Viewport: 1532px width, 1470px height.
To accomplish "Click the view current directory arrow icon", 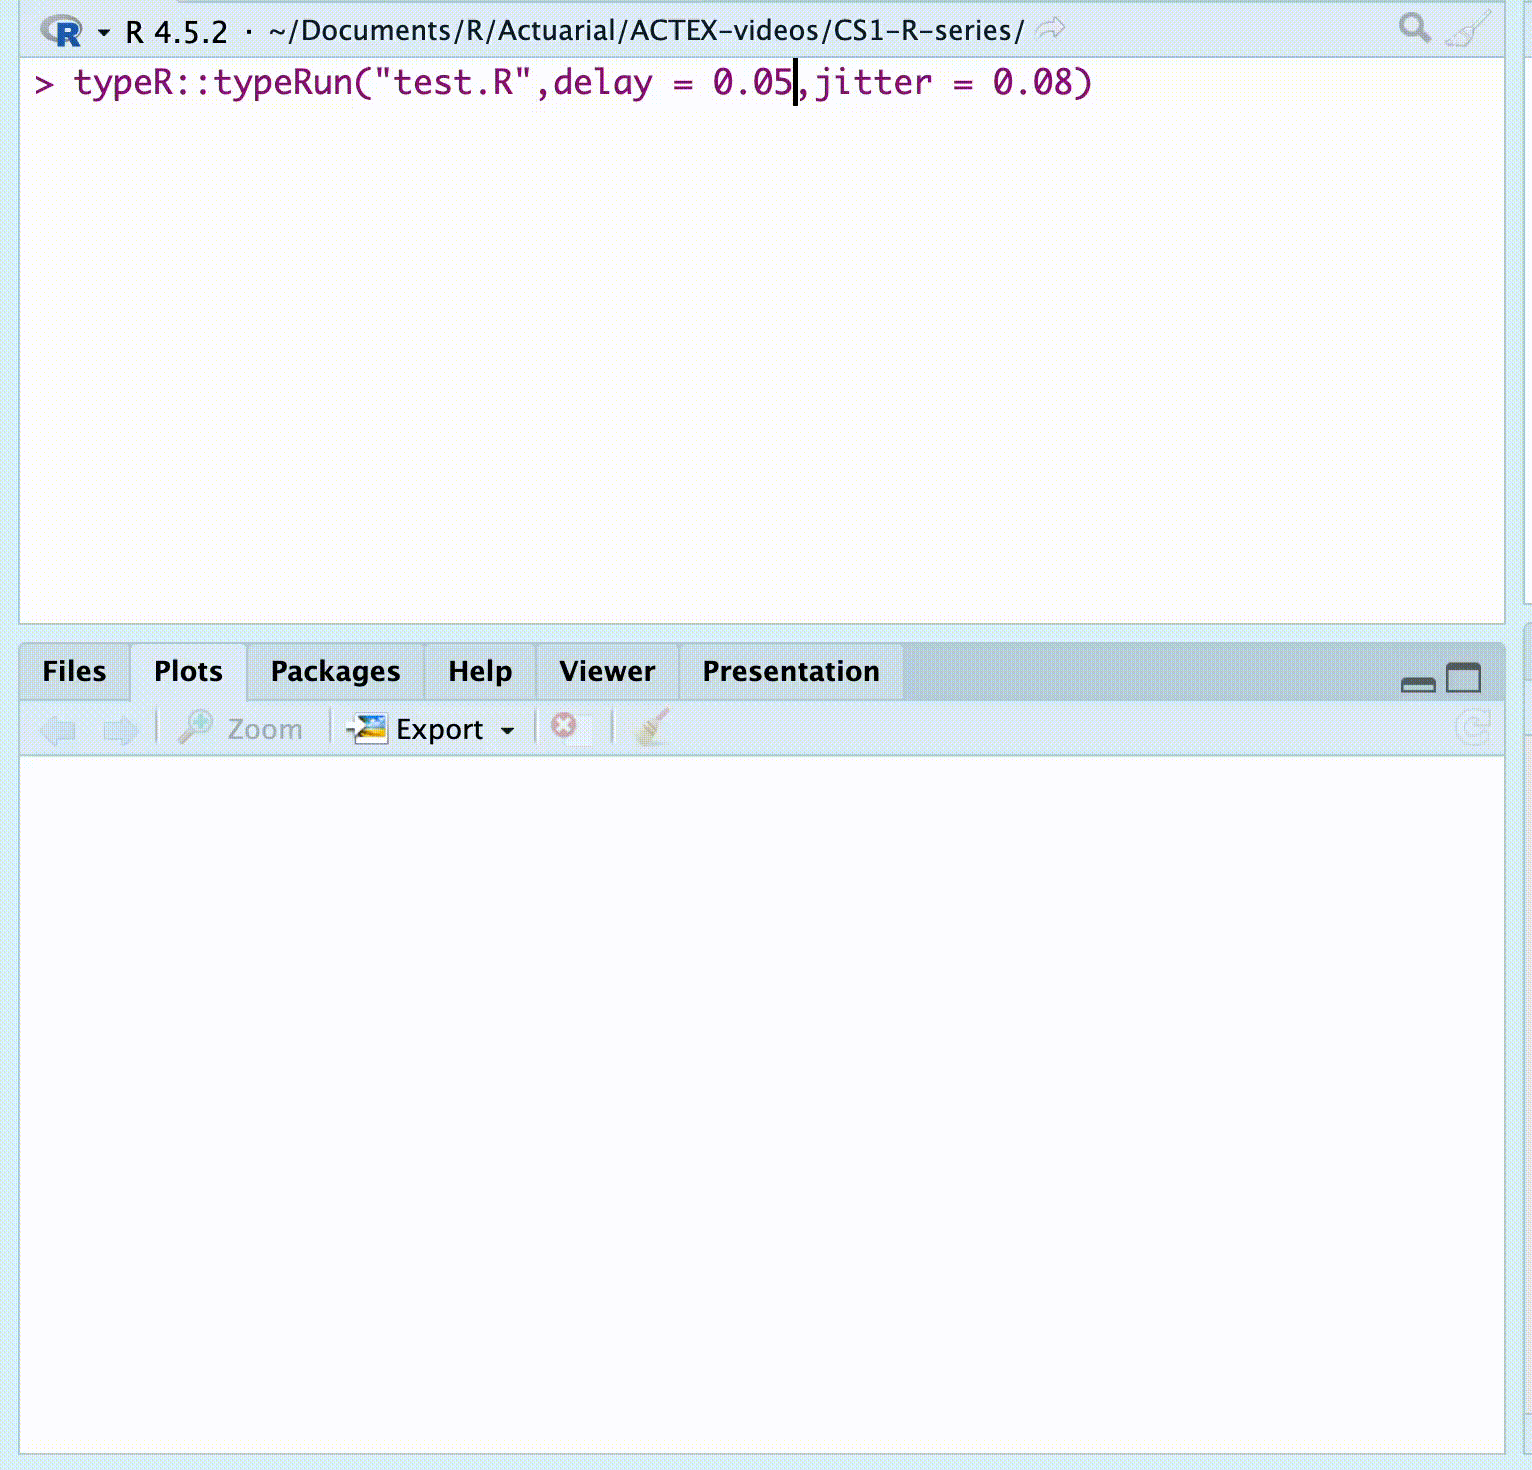I will (1050, 29).
